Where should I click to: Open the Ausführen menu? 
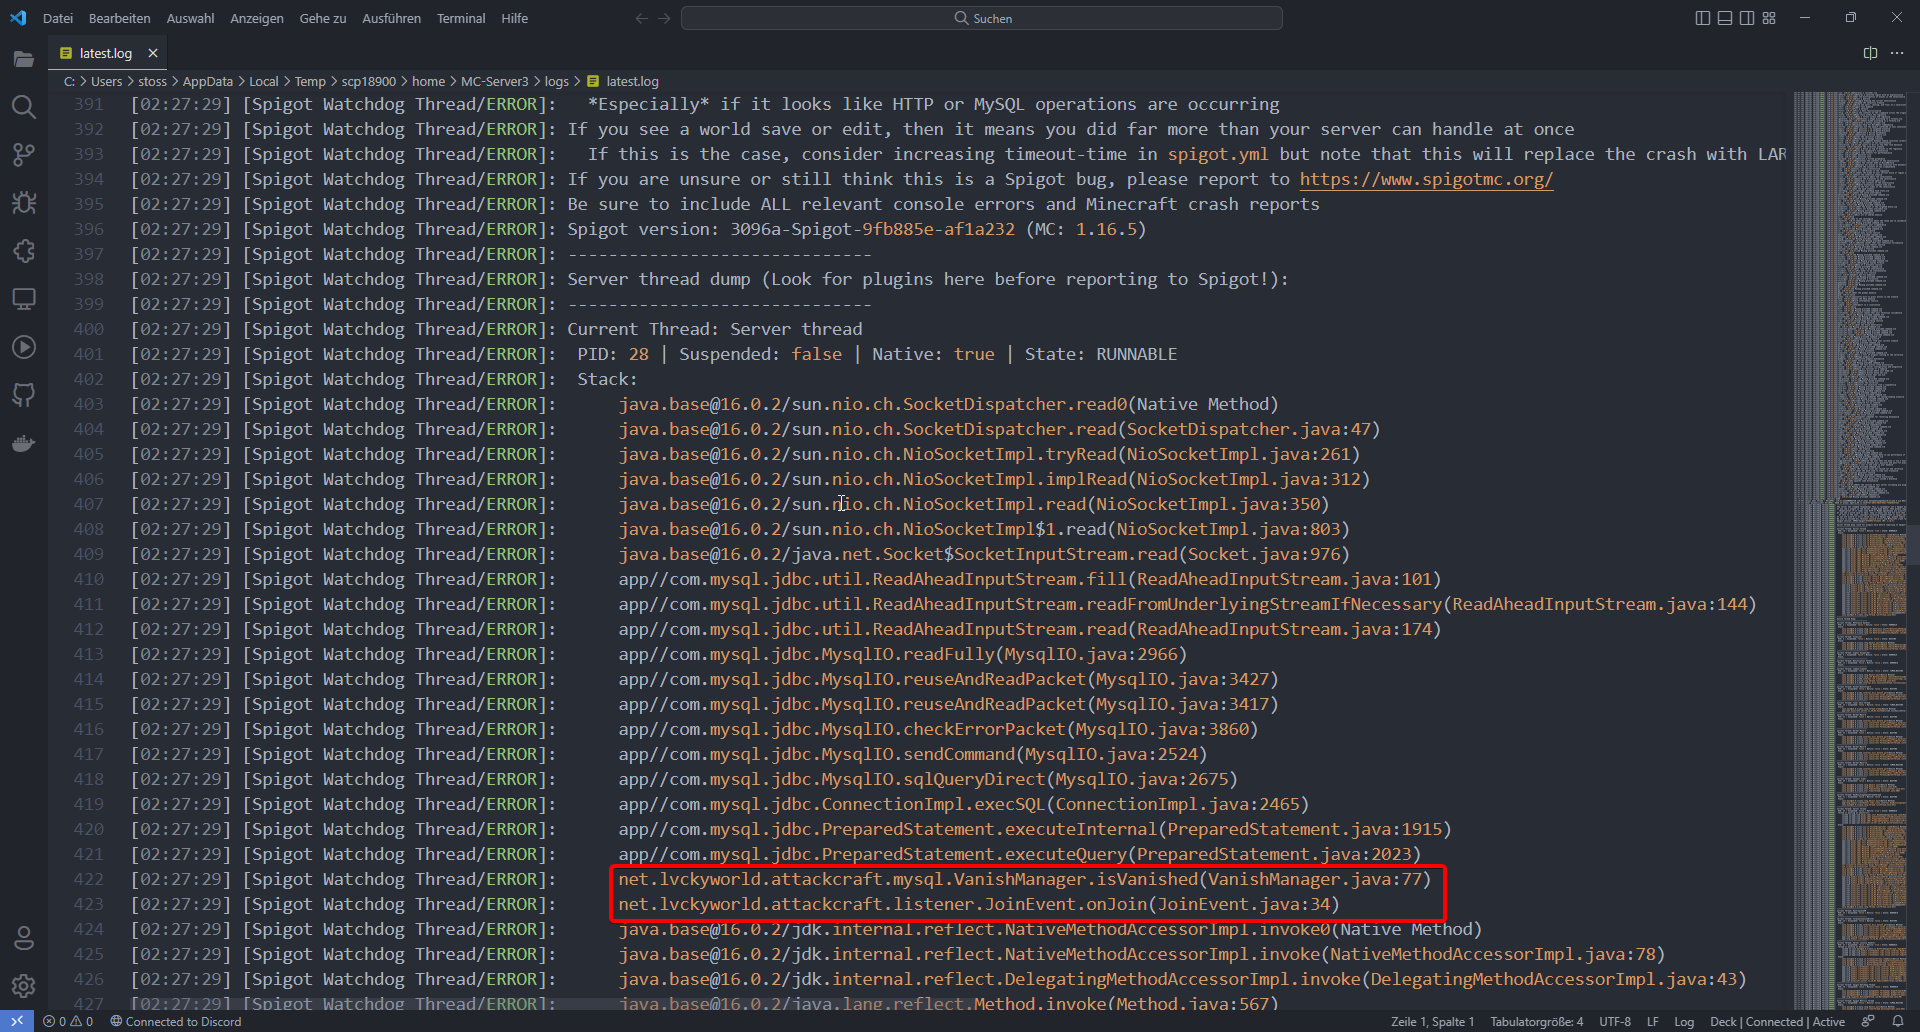pyautogui.click(x=391, y=18)
